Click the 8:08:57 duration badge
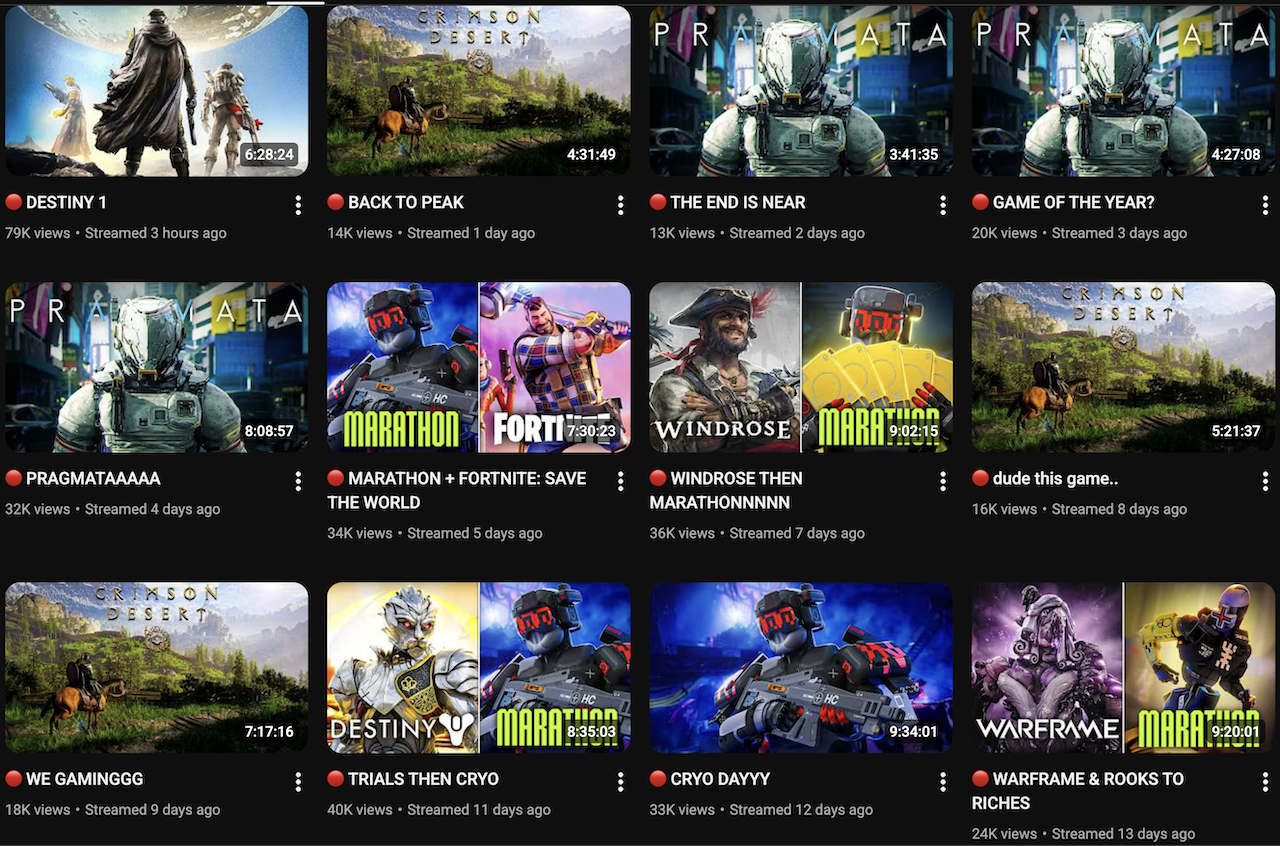1280x846 pixels. click(270, 431)
